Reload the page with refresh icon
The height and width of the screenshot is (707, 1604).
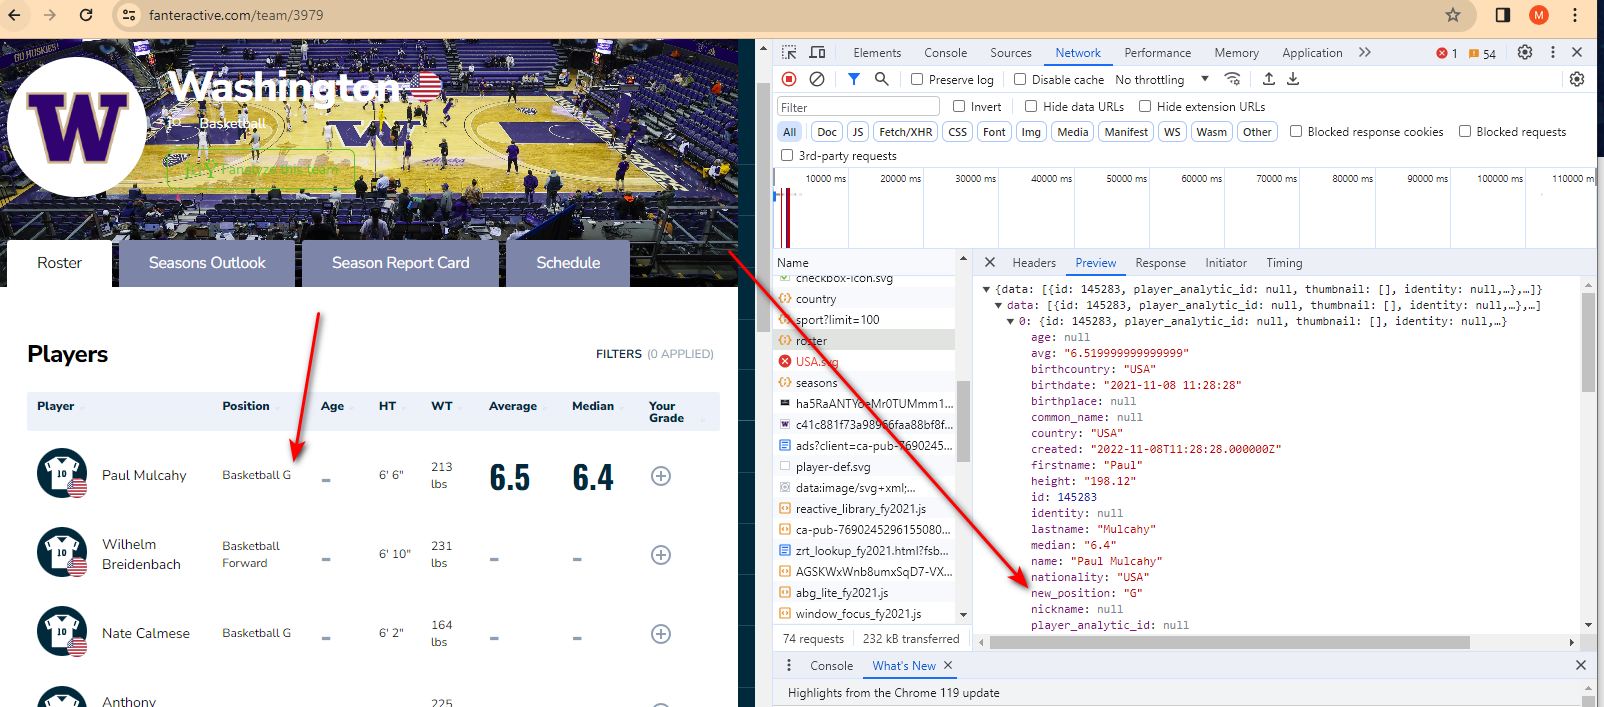[86, 15]
